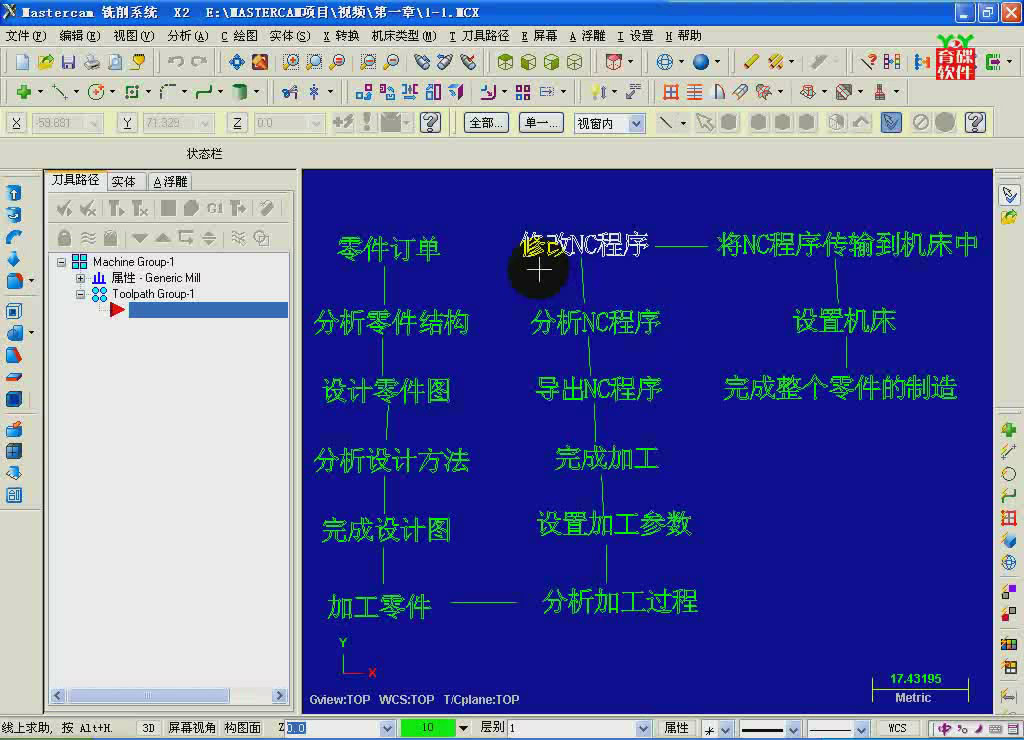Click the 构图面 button
This screenshot has width=1024, height=740.
[243, 728]
